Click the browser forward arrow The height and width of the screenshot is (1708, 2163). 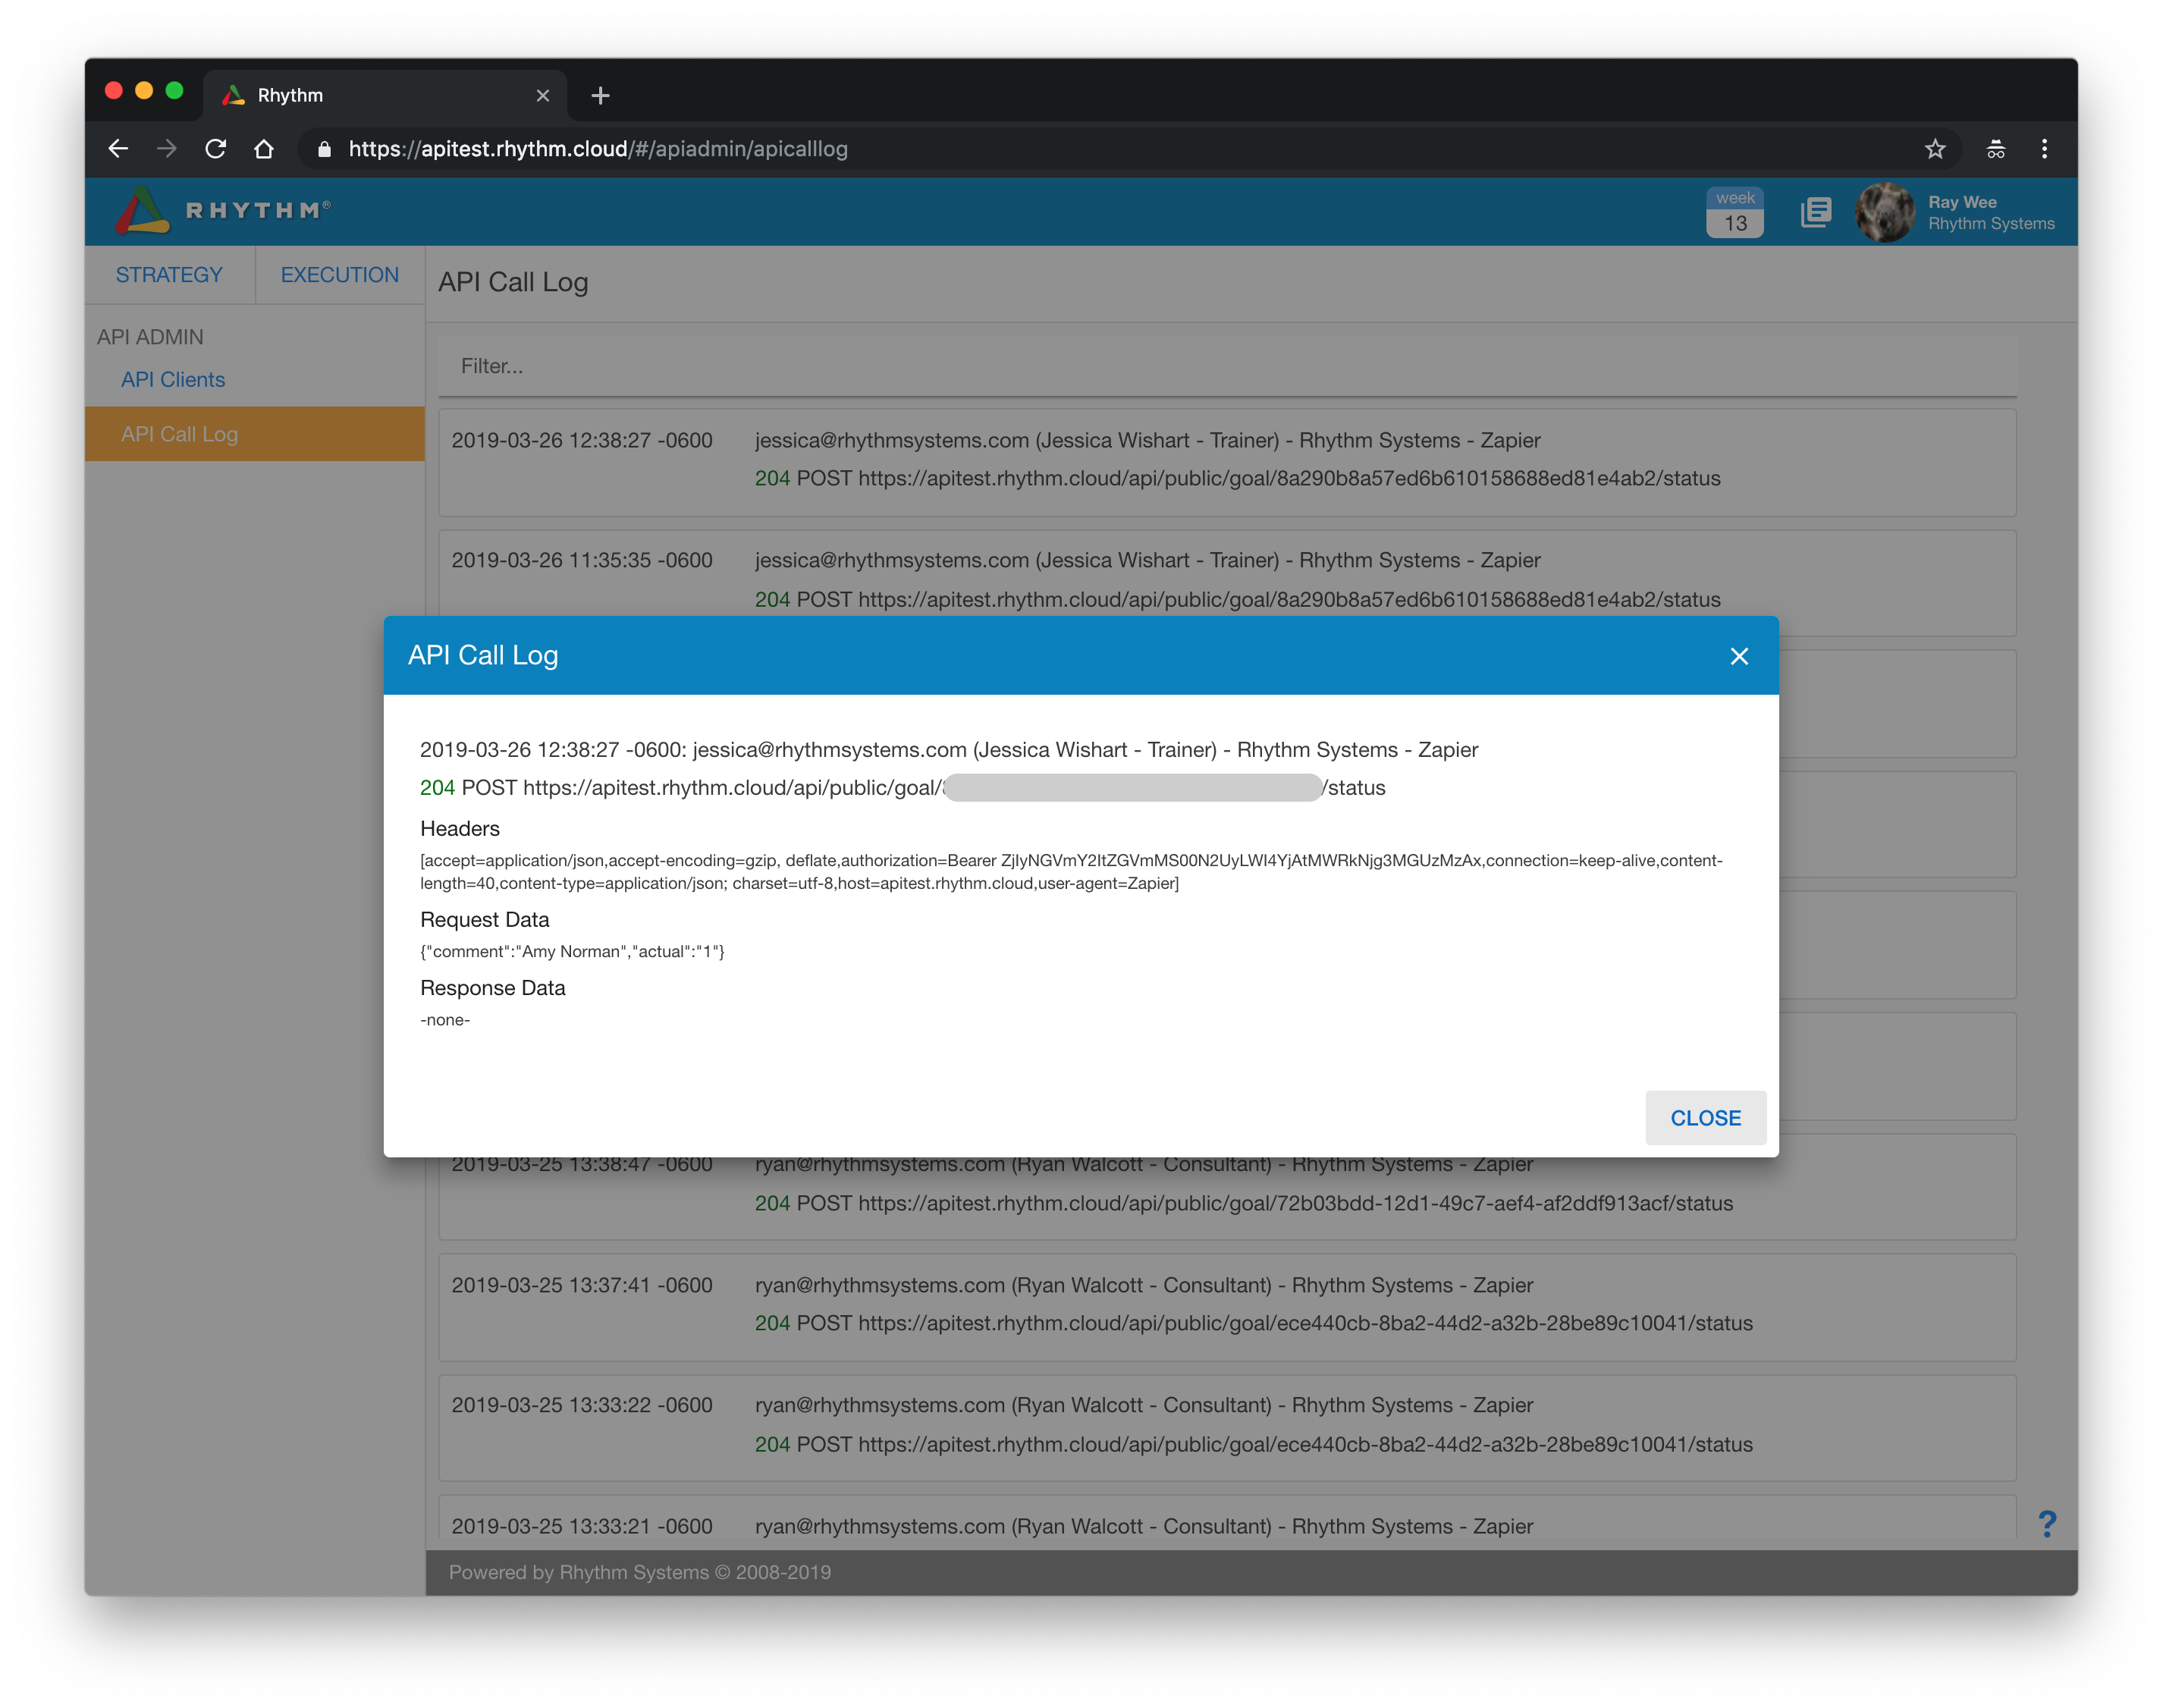pos(167,149)
